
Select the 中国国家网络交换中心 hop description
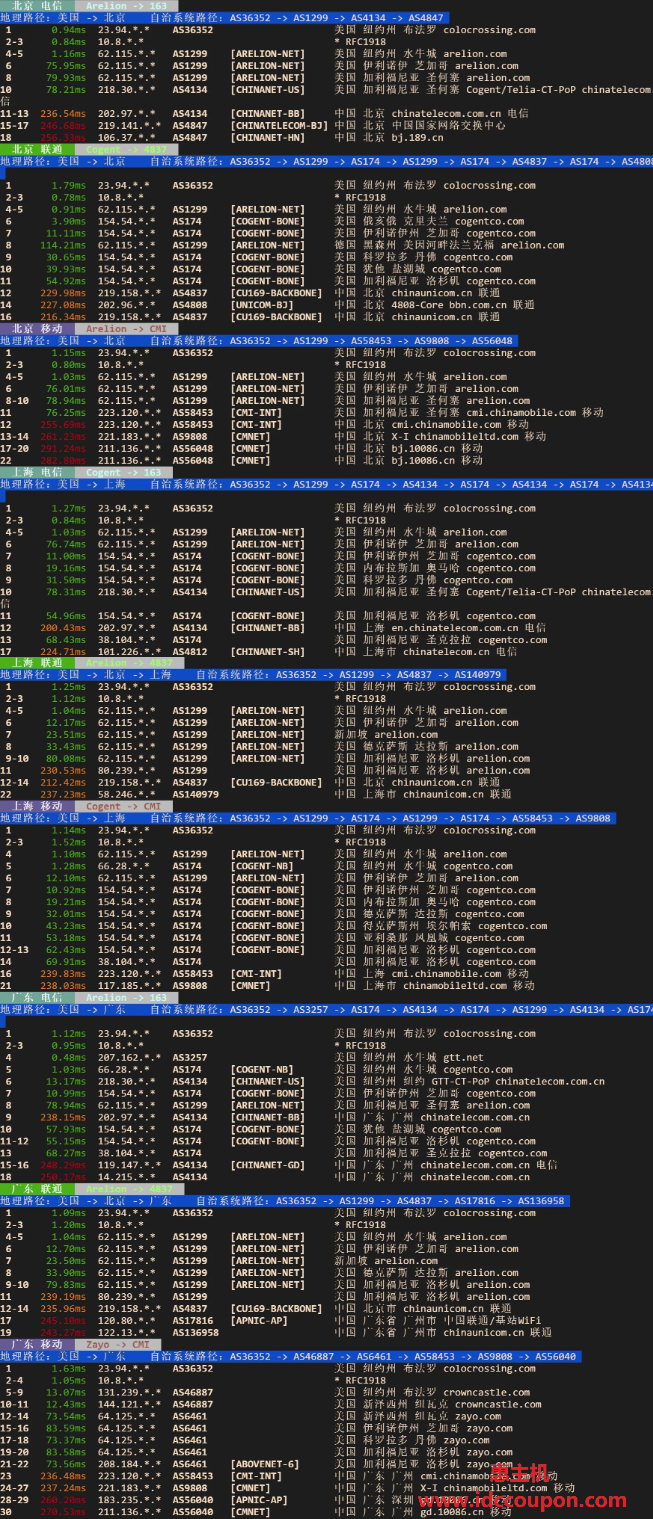coord(448,126)
